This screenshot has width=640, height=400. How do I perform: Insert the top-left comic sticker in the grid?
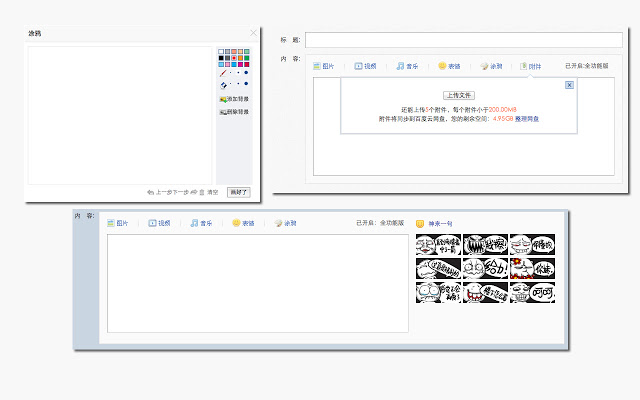pyautogui.click(x=438, y=244)
